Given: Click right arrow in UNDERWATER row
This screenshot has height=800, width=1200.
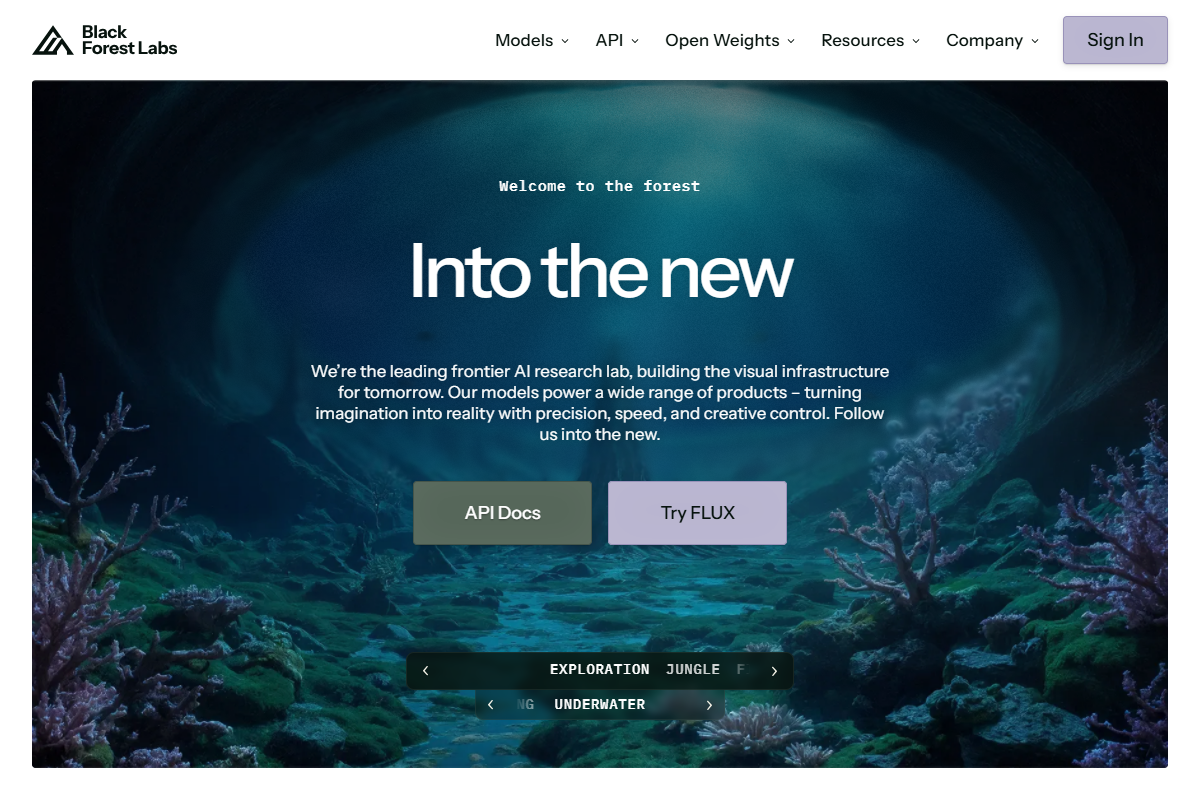Looking at the screenshot, I should (709, 705).
